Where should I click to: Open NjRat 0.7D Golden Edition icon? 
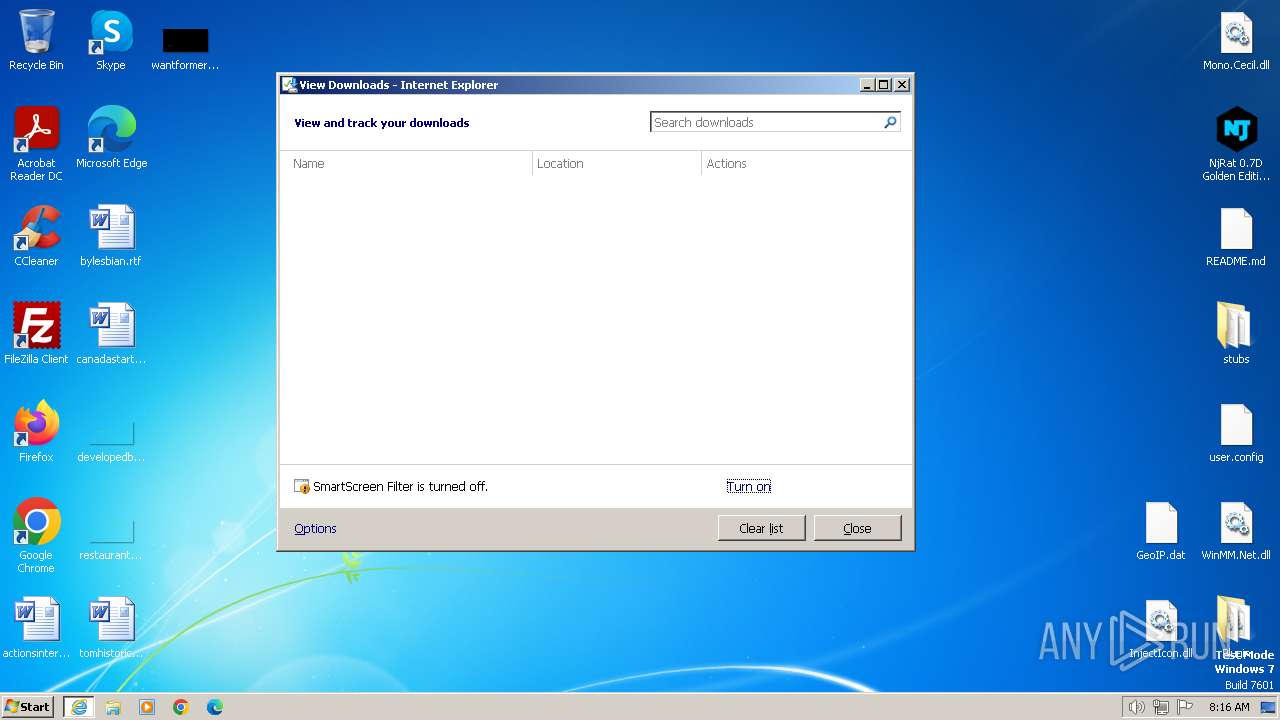1236,143
